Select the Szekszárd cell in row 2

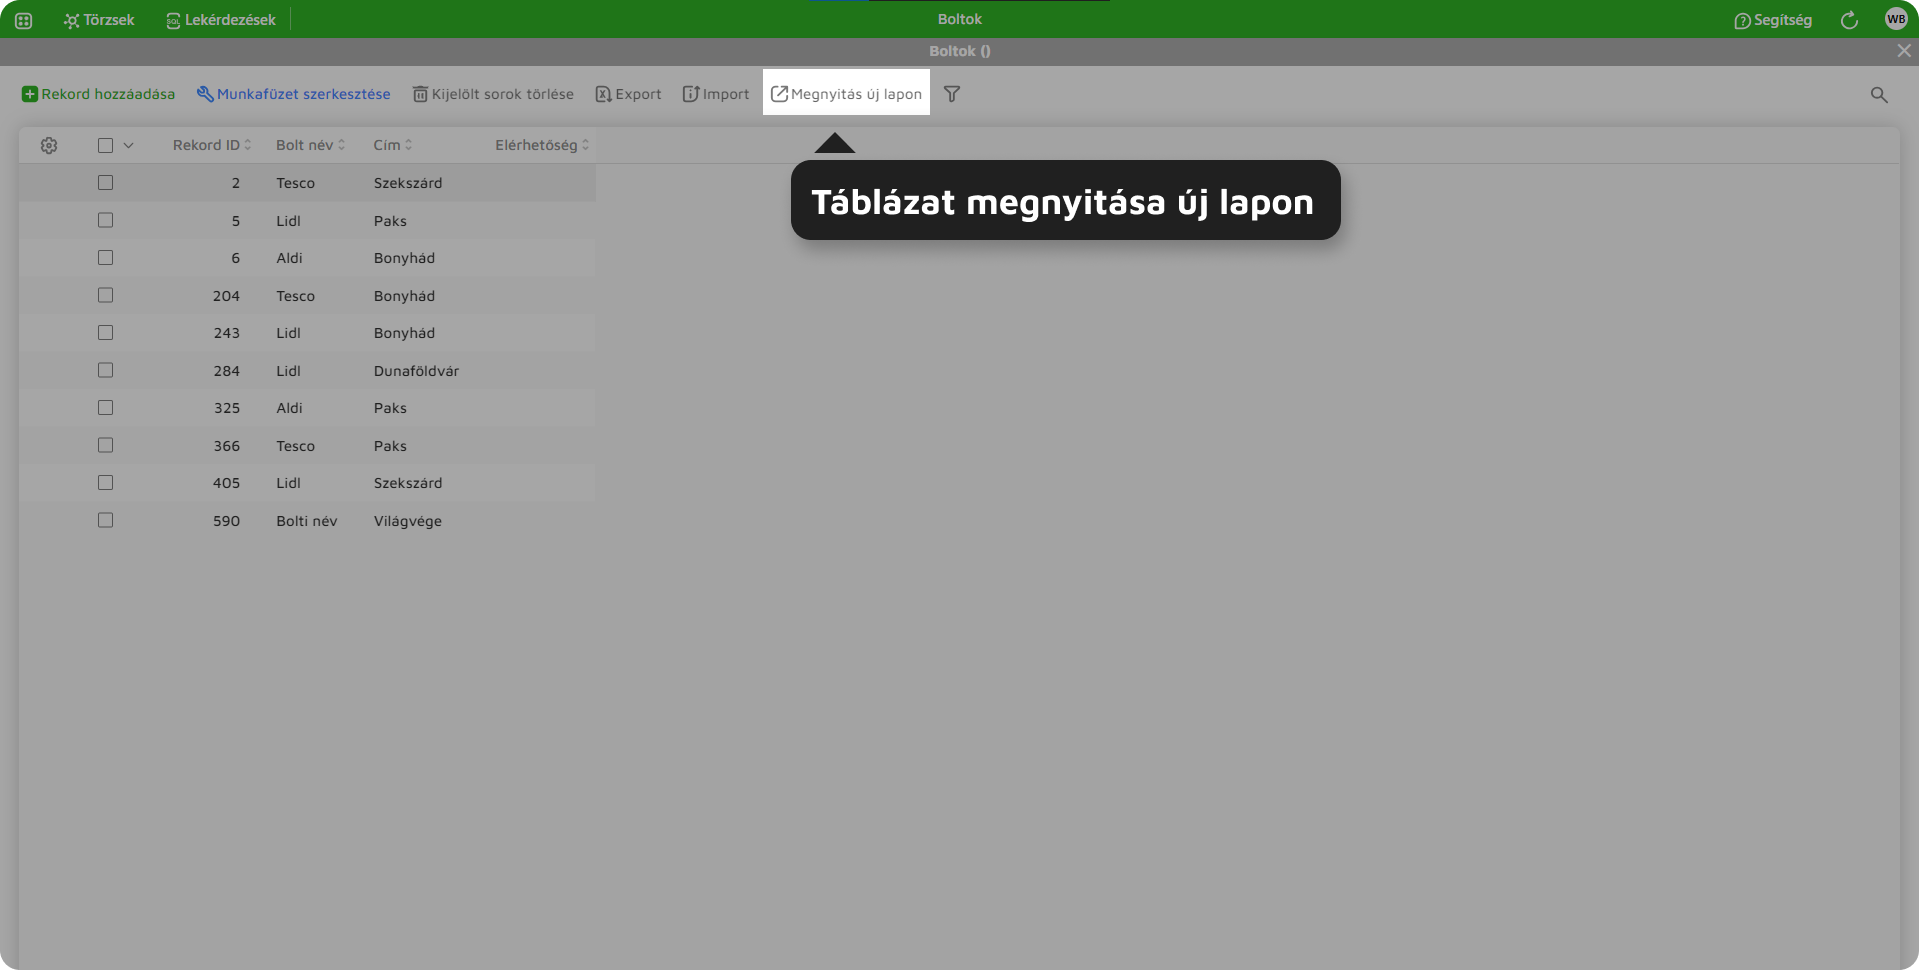tap(408, 183)
